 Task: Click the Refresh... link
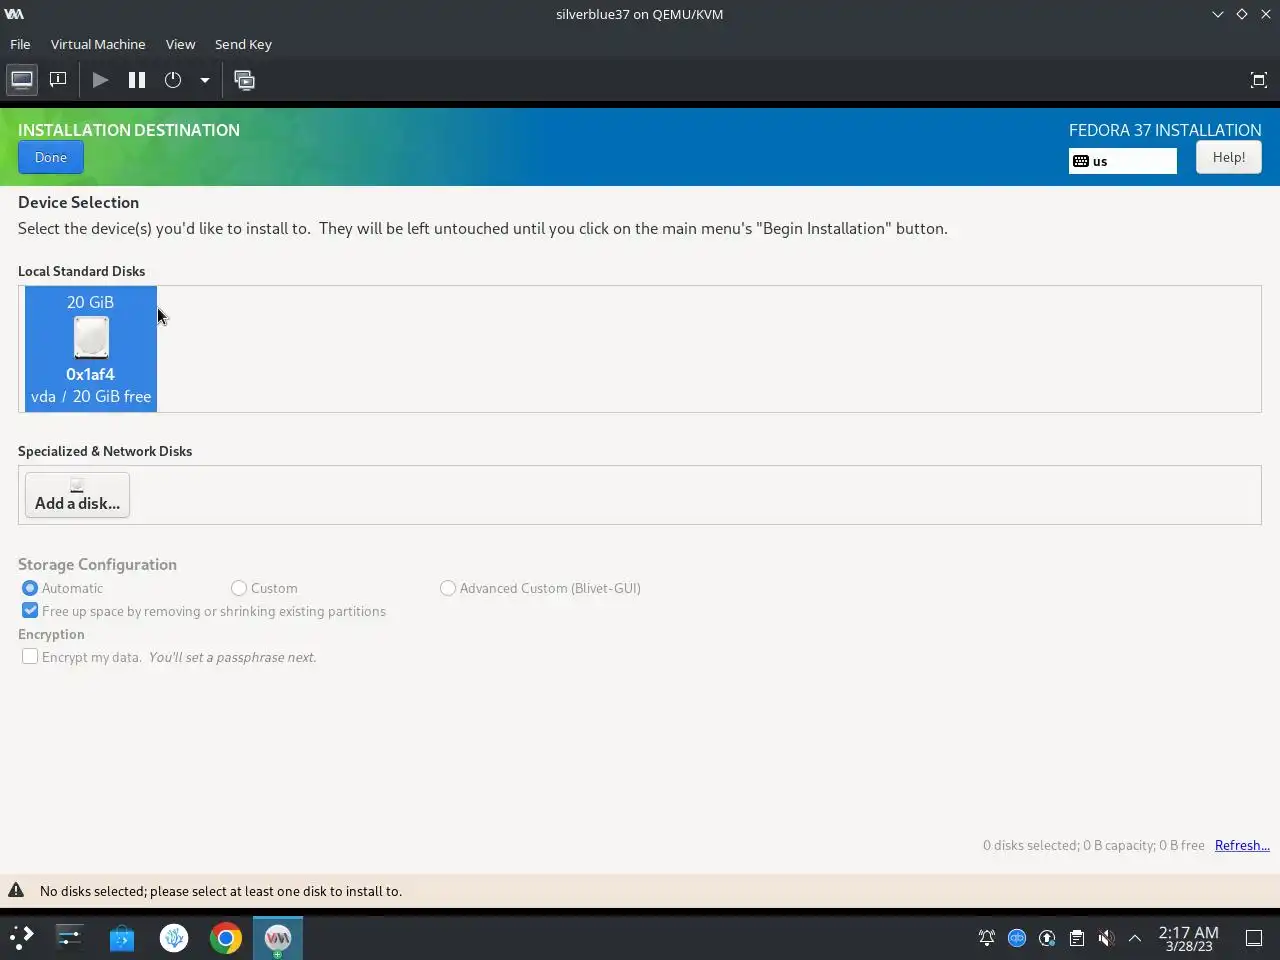pos(1242,845)
